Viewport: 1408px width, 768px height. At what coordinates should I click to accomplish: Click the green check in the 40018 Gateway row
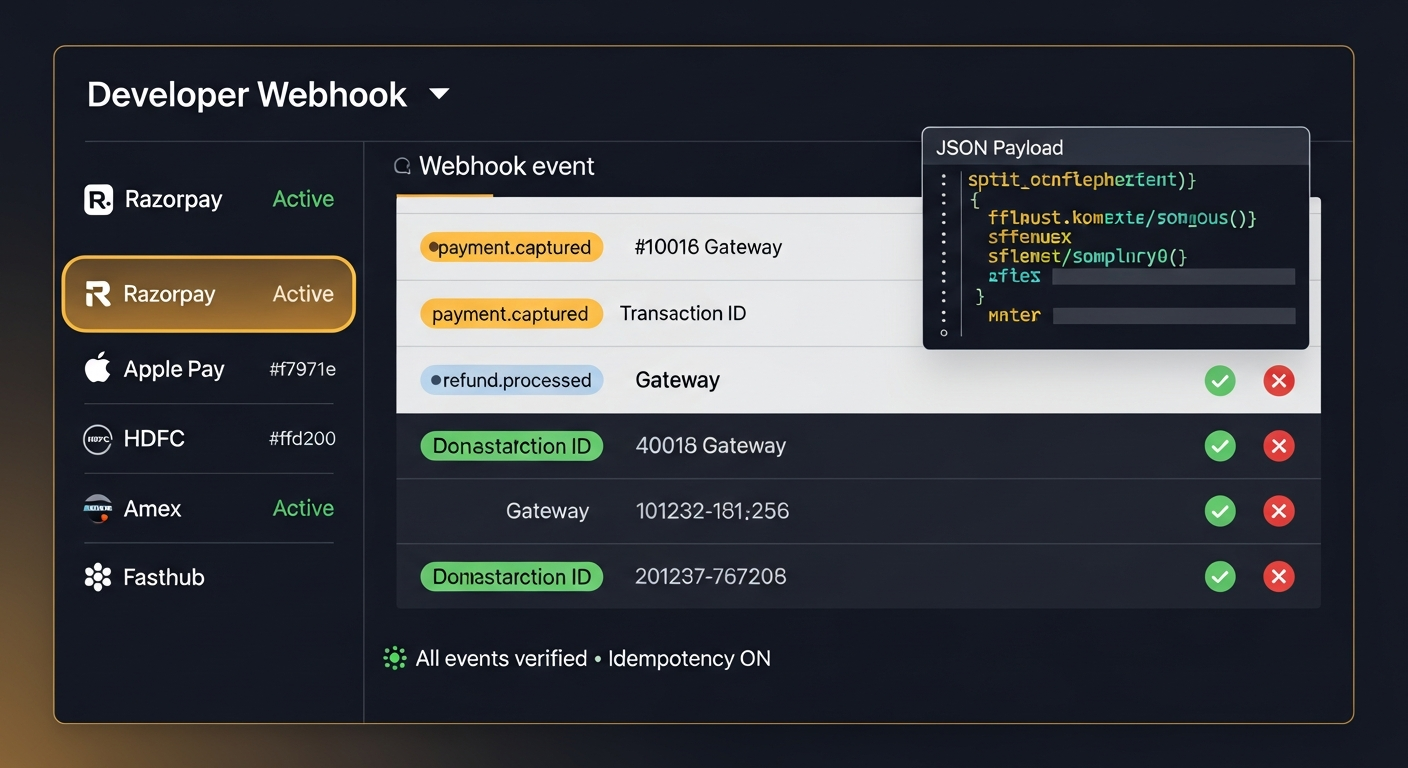coord(1220,446)
